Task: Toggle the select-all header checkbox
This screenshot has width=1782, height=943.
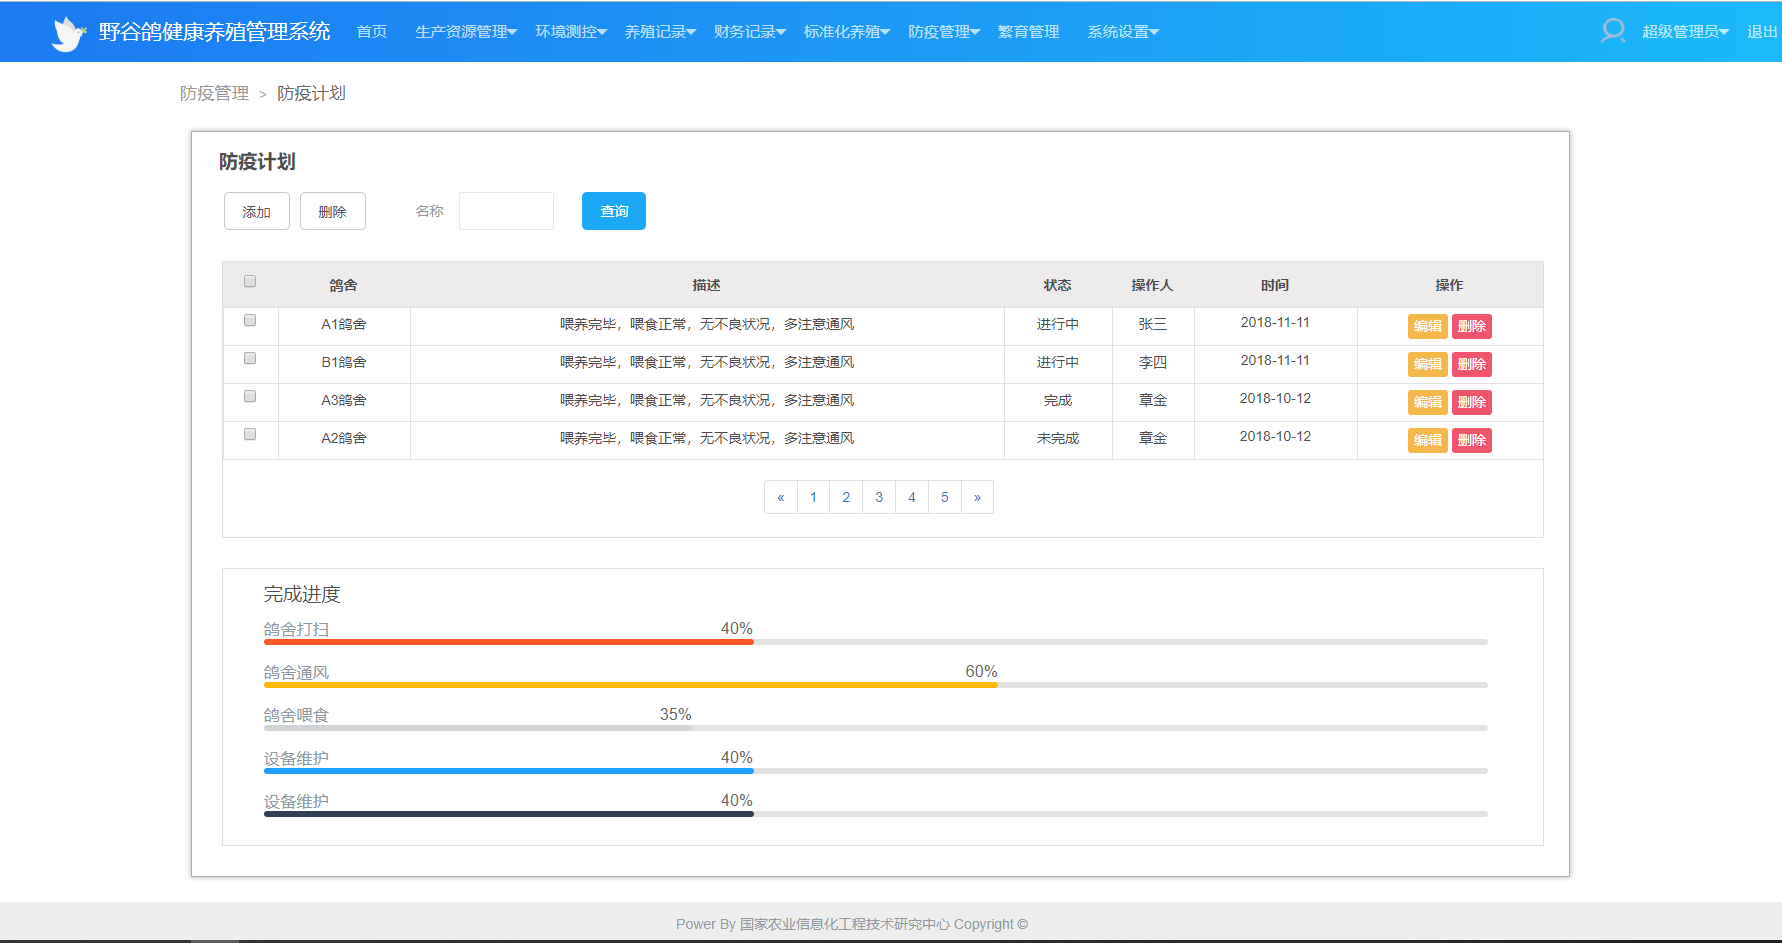Action: 250,282
